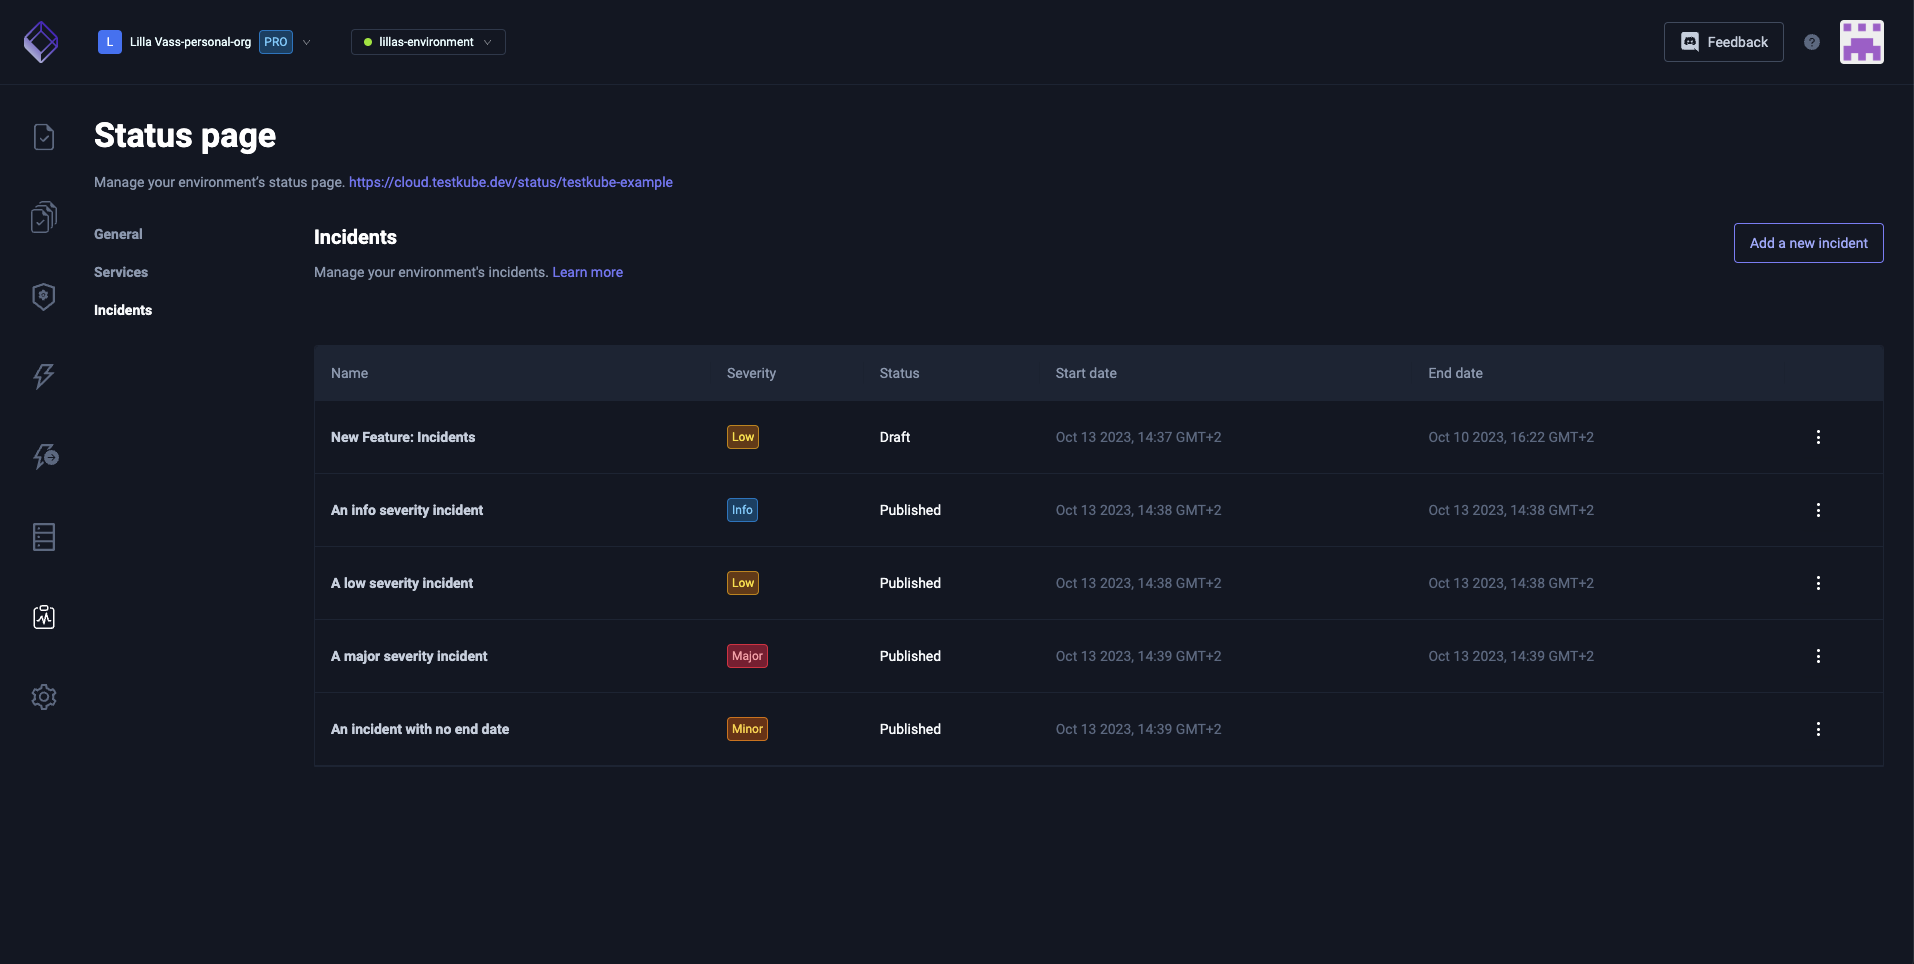Switch to the Services tab
Image resolution: width=1914 pixels, height=964 pixels.
click(x=121, y=272)
